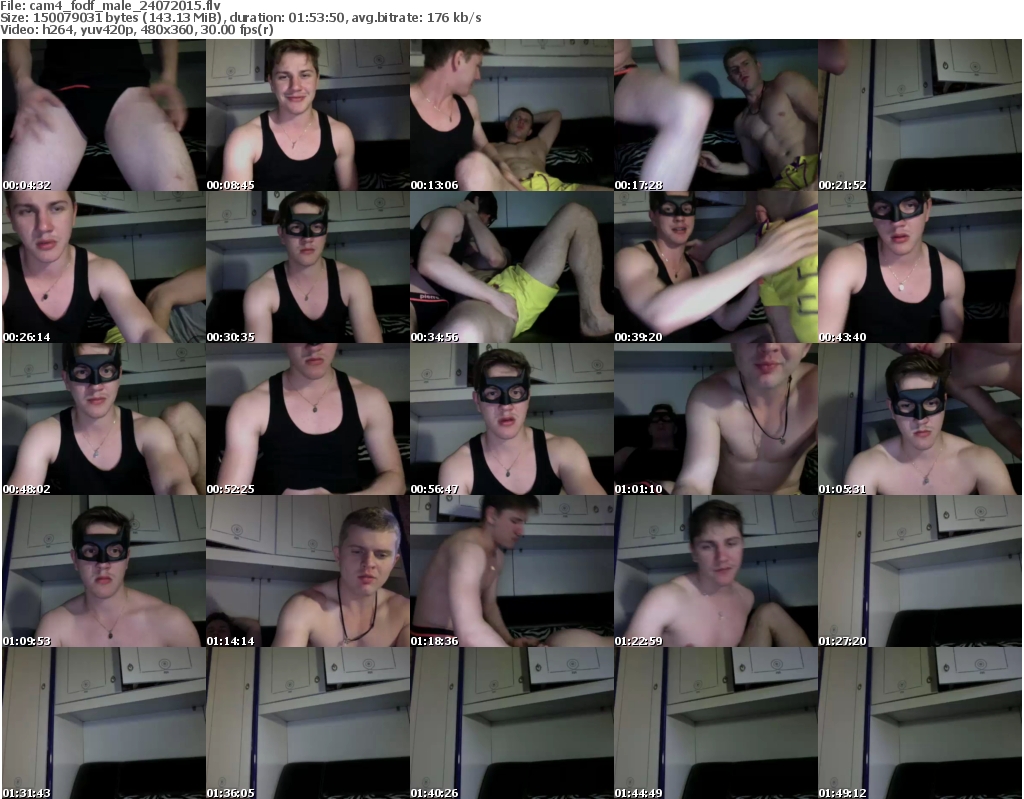The image size is (1024, 799).
Task: Select the thumbnail stamped 00:08:45
Action: (308, 115)
